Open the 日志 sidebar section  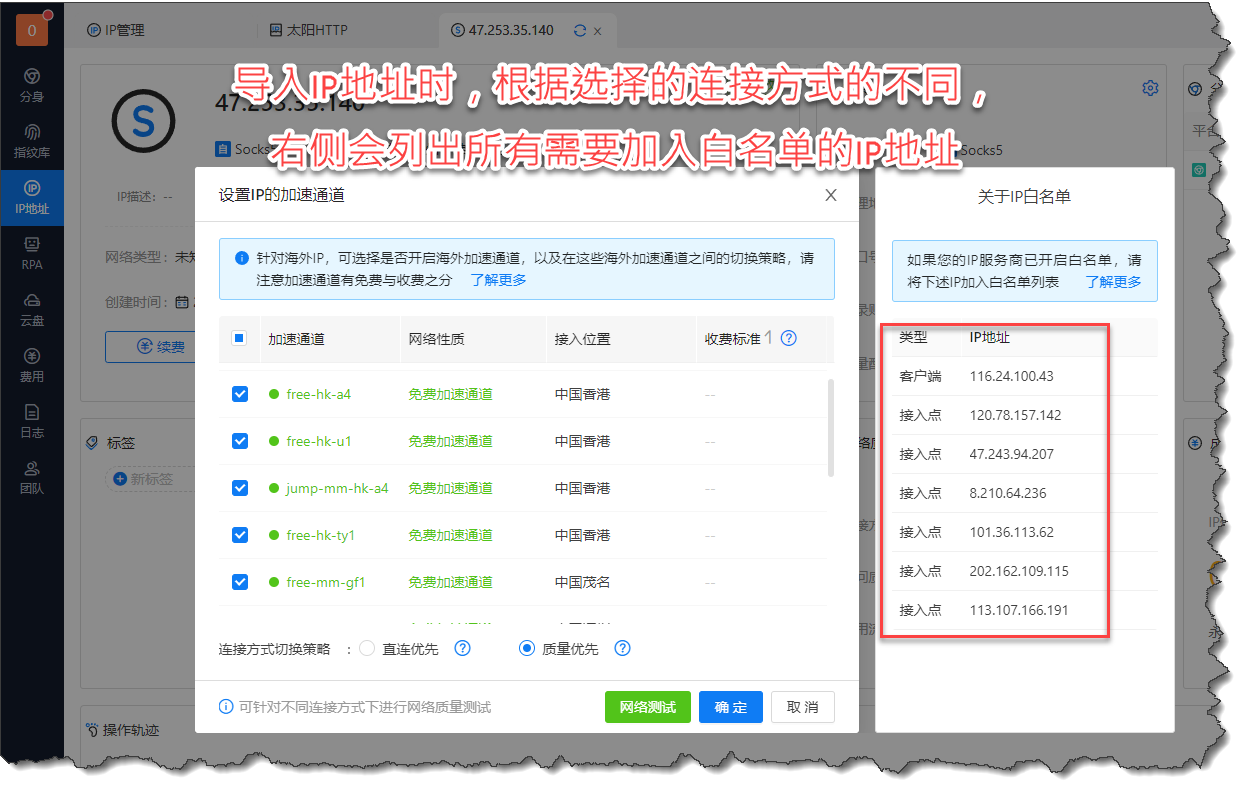pos(32,422)
